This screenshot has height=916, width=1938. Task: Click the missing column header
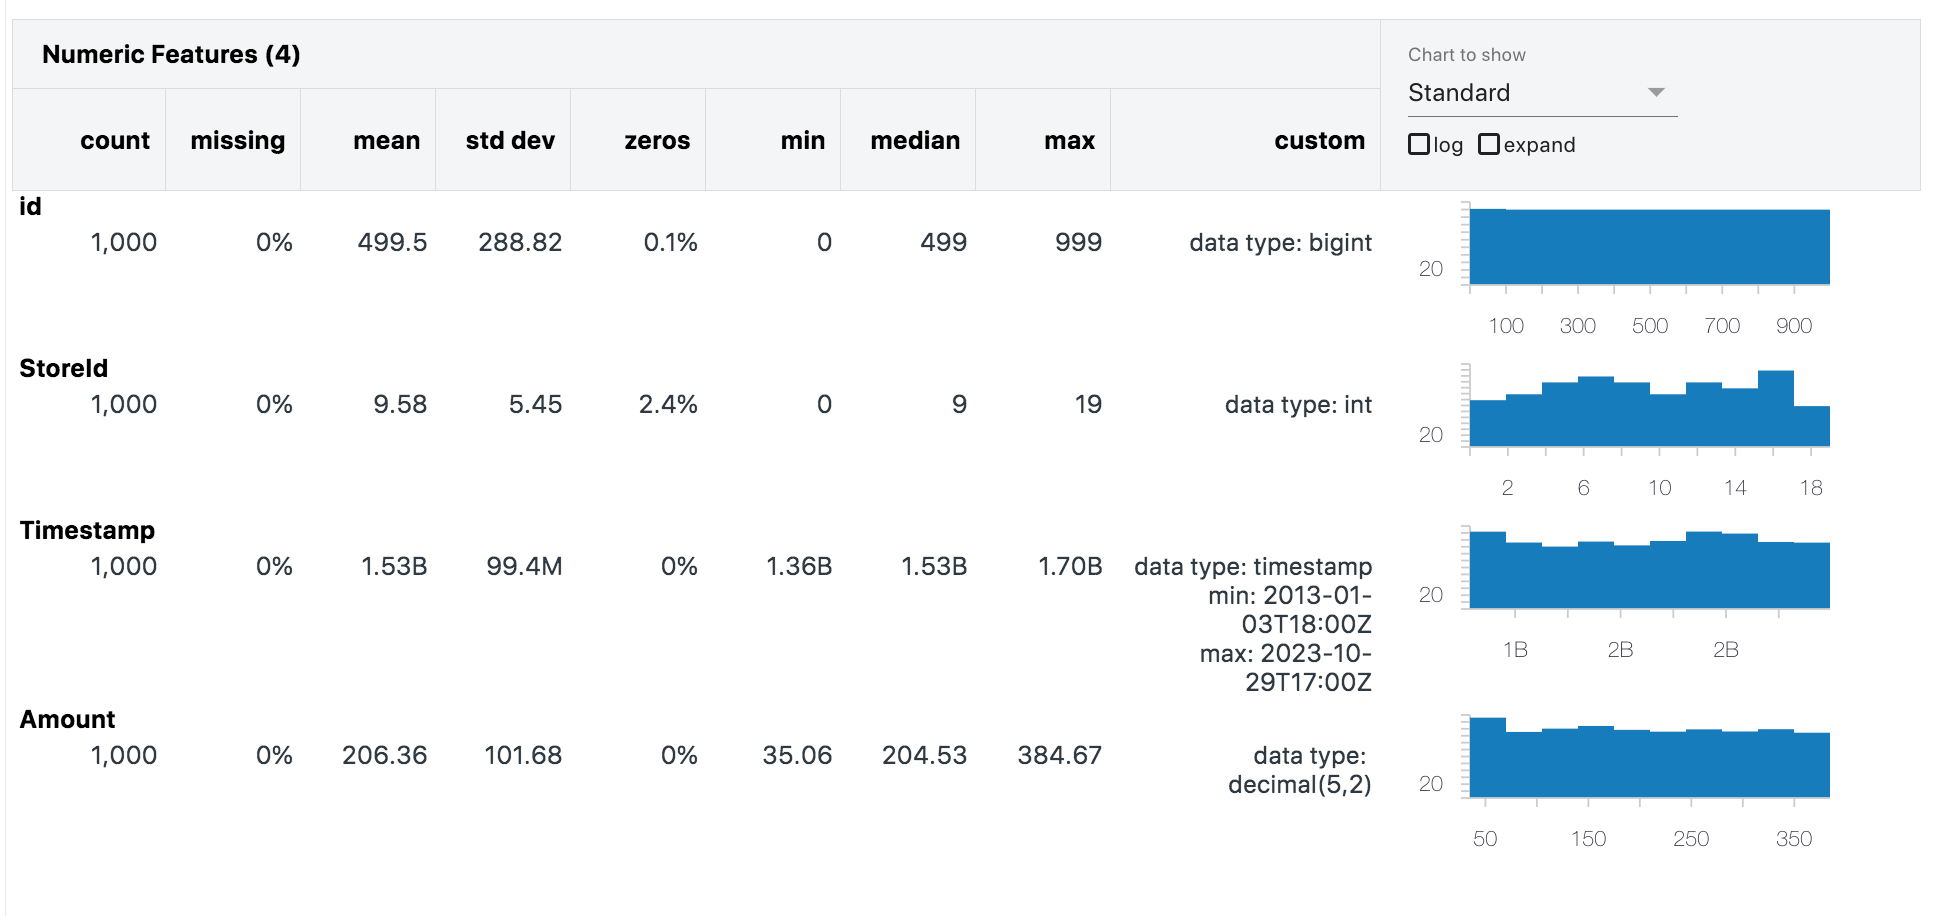click(x=238, y=141)
